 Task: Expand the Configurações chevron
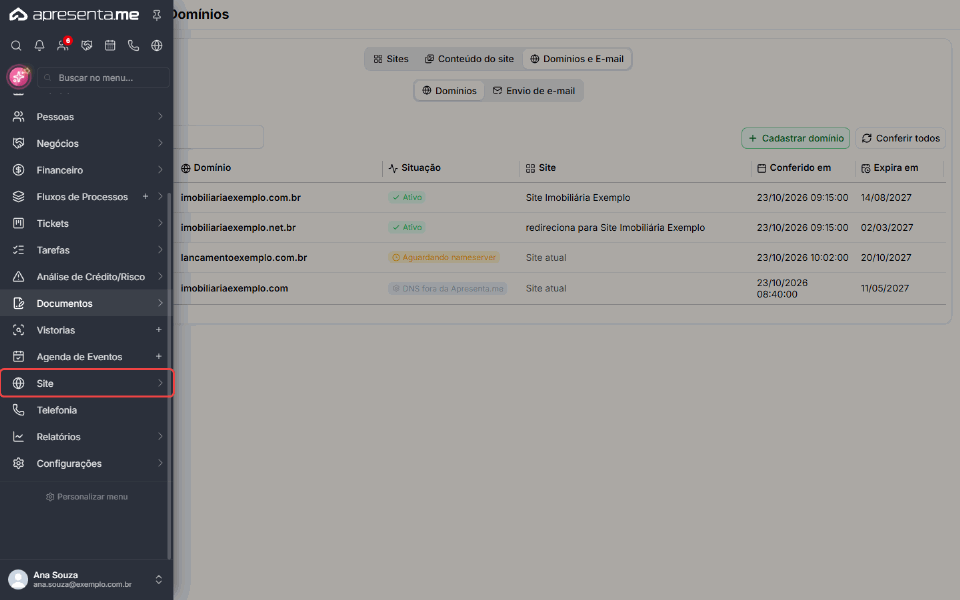tap(160, 463)
